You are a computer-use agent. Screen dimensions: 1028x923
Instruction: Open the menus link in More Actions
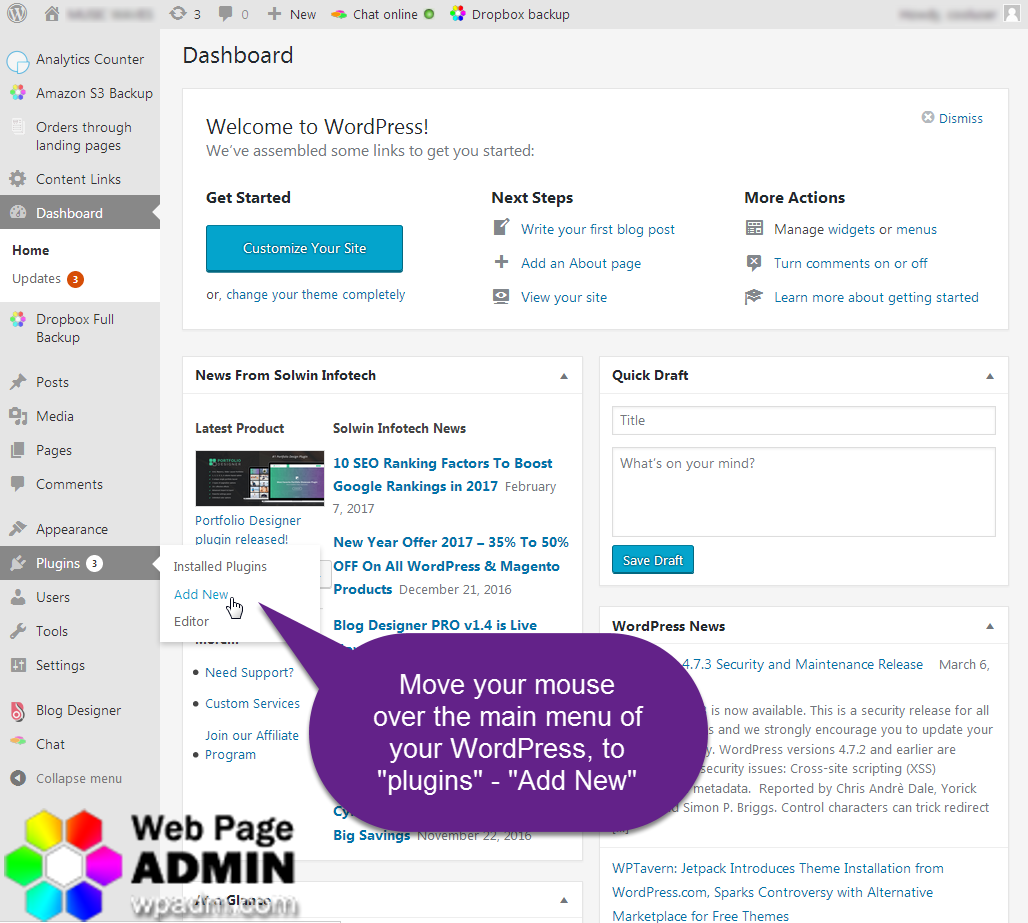916,229
